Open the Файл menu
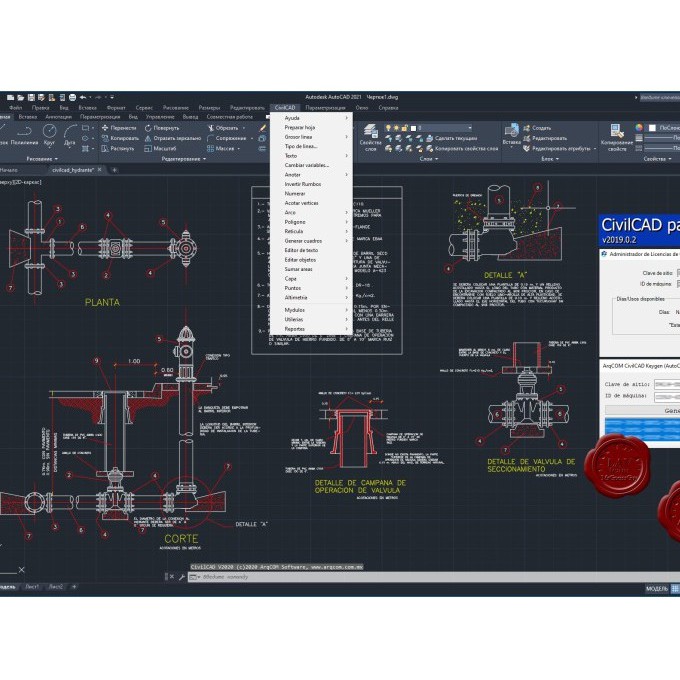This screenshot has height=680, width=680. tap(15, 108)
